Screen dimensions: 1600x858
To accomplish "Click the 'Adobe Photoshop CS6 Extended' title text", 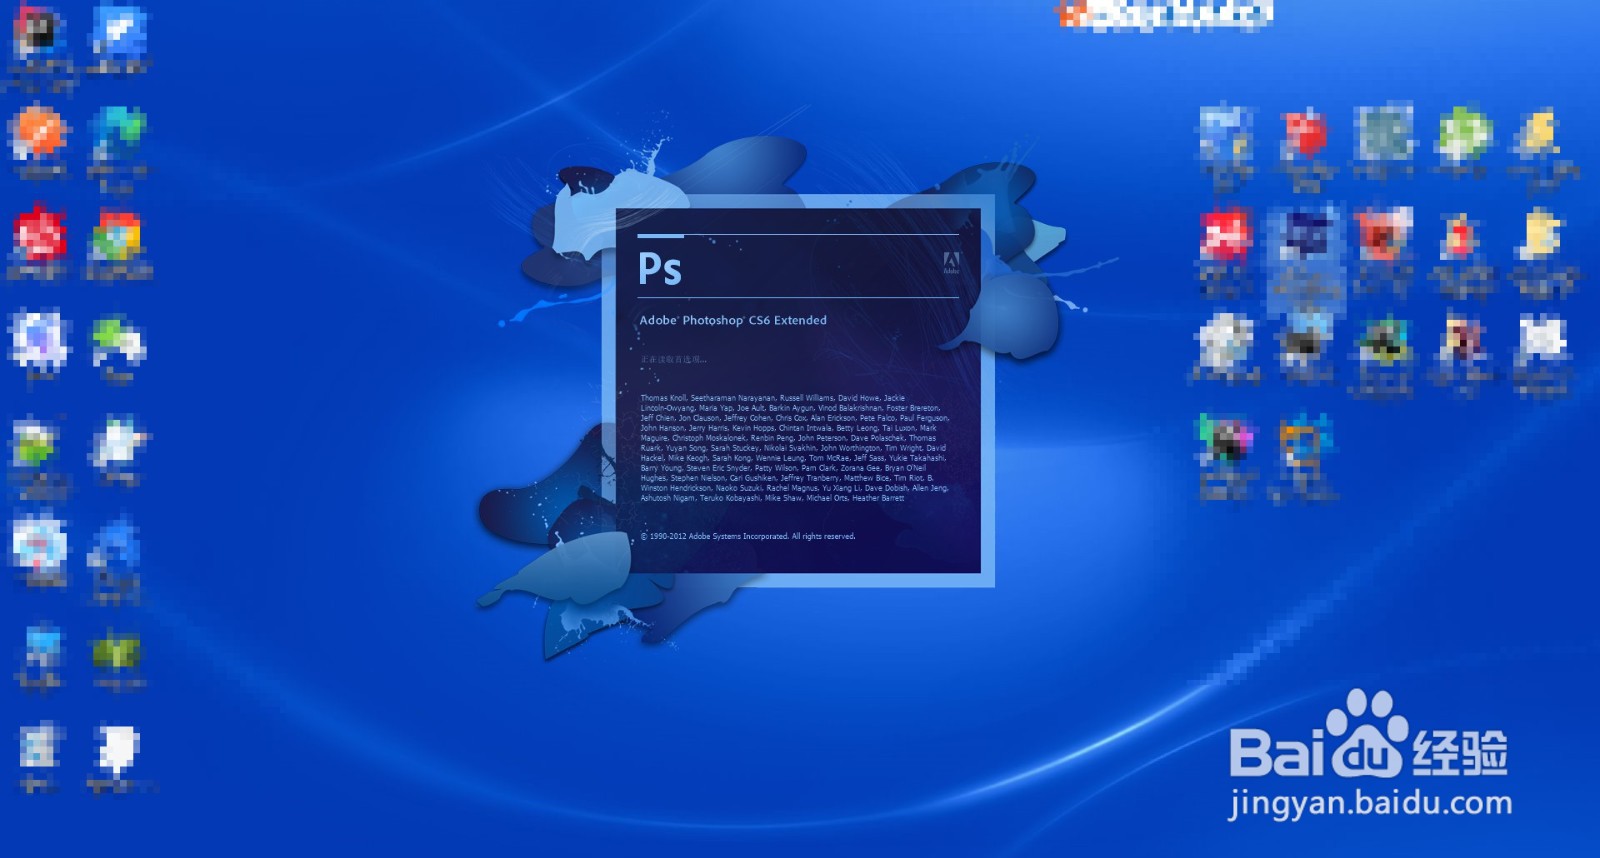I will 733,320.
